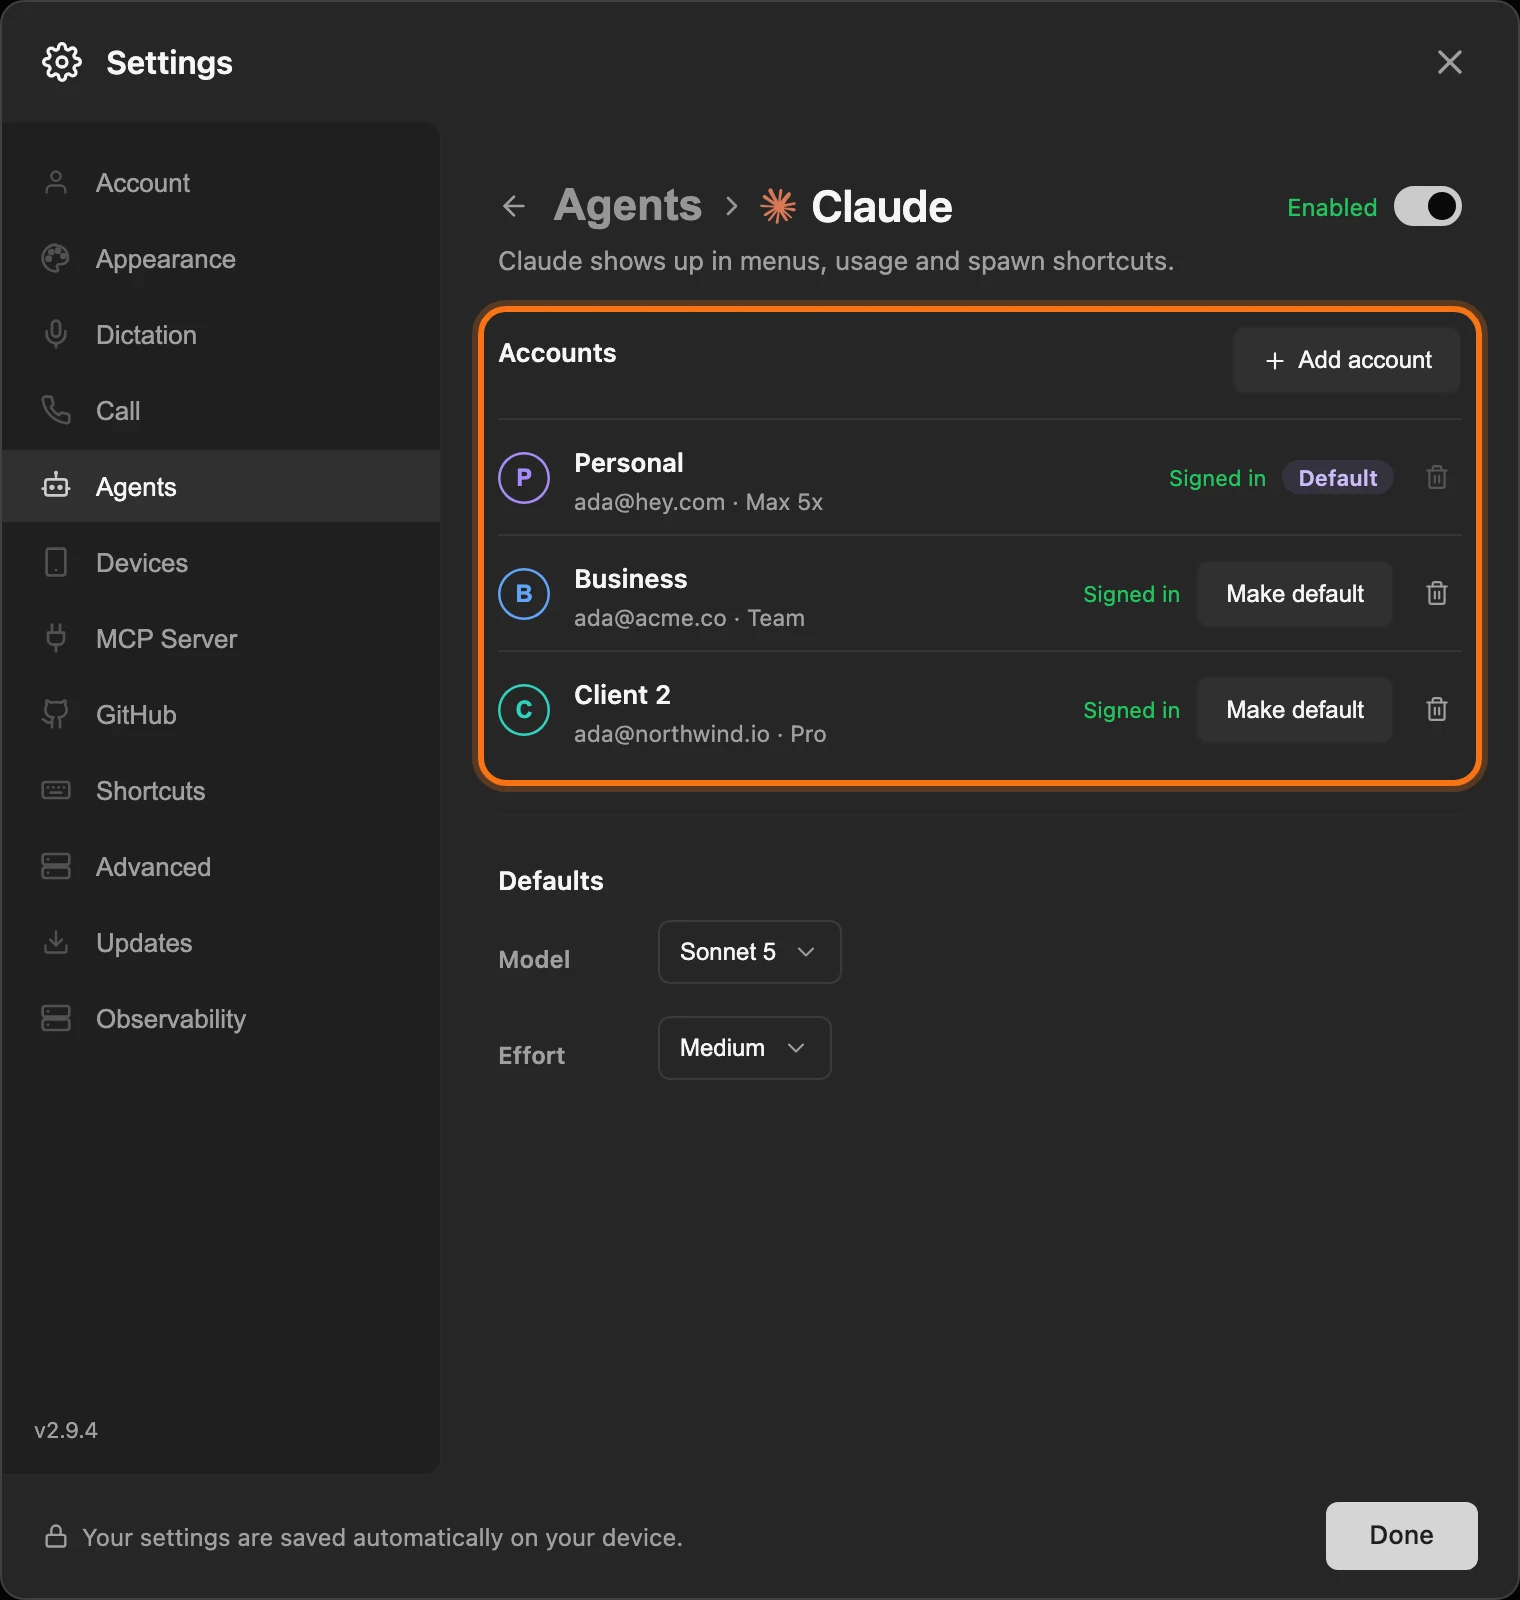This screenshot has width=1520, height=1600.
Task: Toggle the Claude Enabled switch off
Action: [1428, 206]
